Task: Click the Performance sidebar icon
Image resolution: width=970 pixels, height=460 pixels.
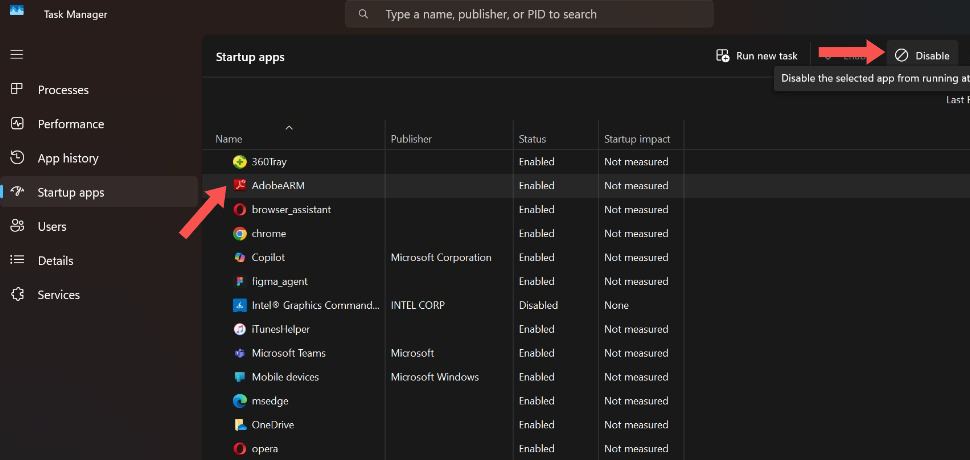Action: (x=17, y=123)
